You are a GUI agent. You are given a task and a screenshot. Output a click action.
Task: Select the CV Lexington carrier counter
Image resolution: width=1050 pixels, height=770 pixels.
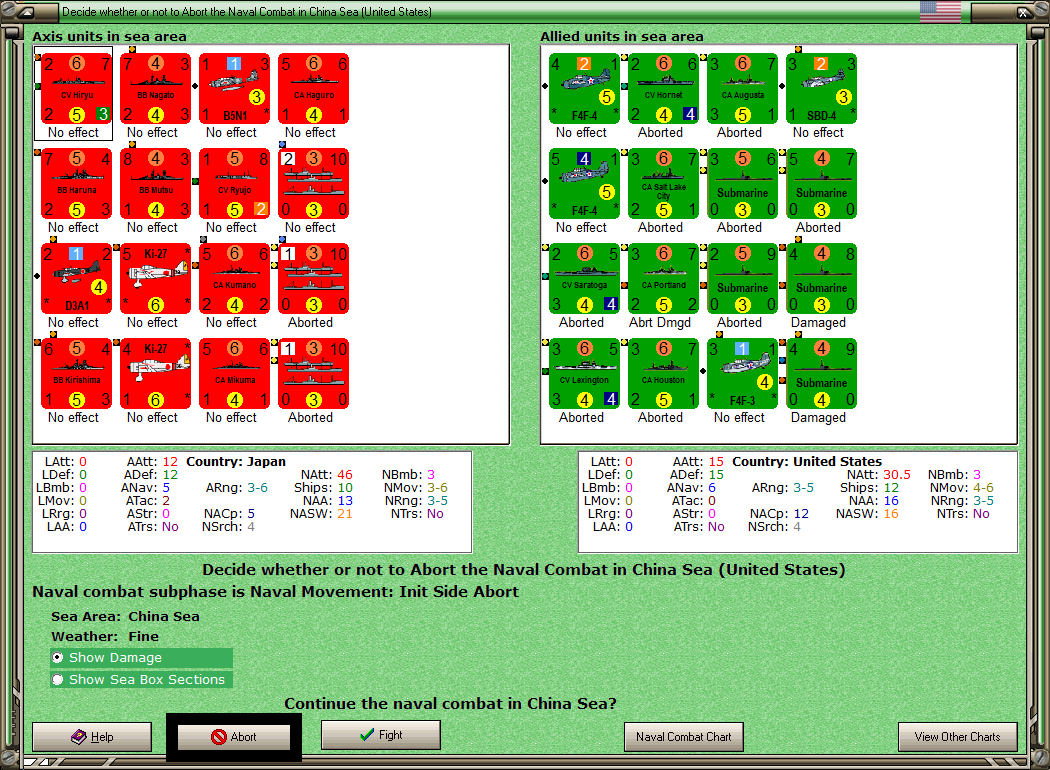click(x=585, y=374)
